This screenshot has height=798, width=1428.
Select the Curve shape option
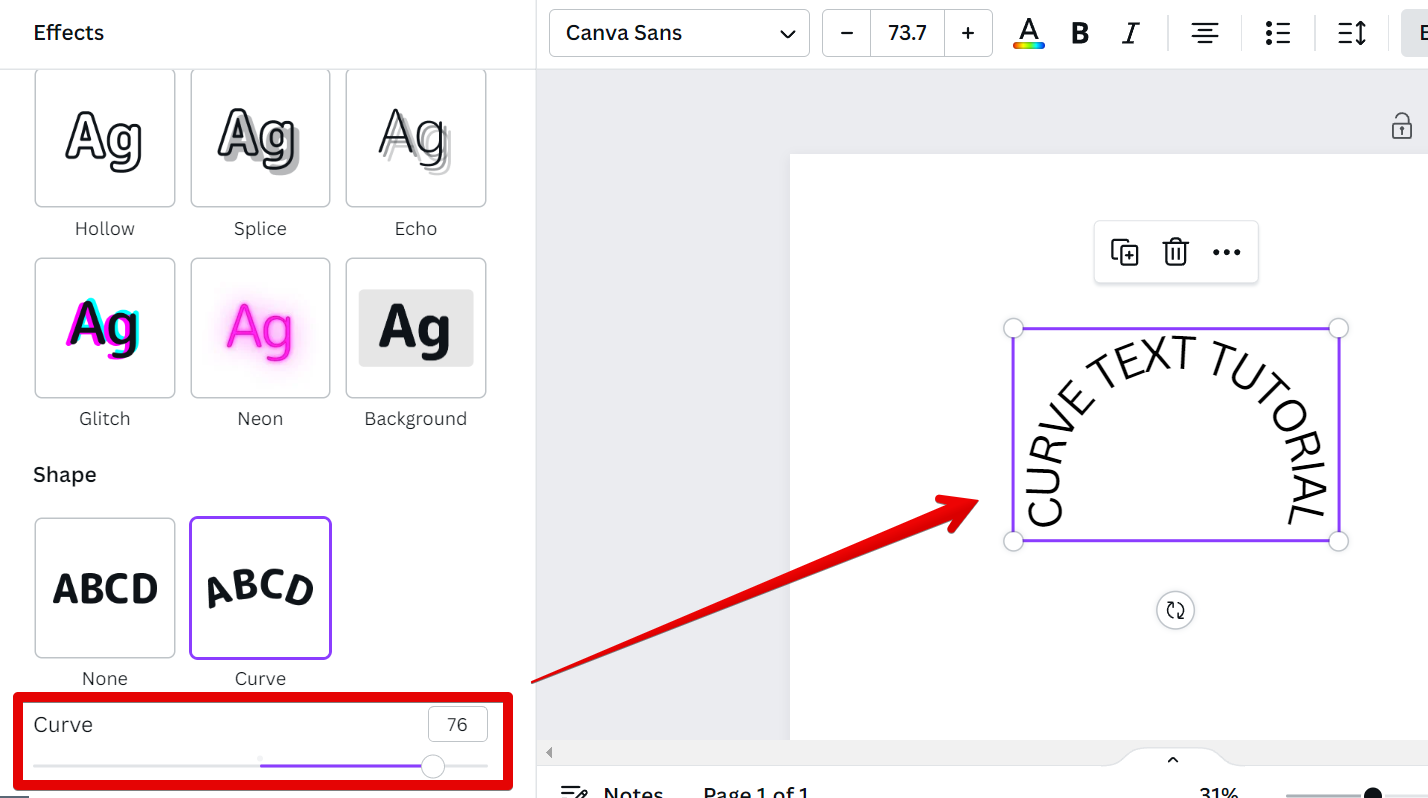pyautogui.click(x=260, y=588)
